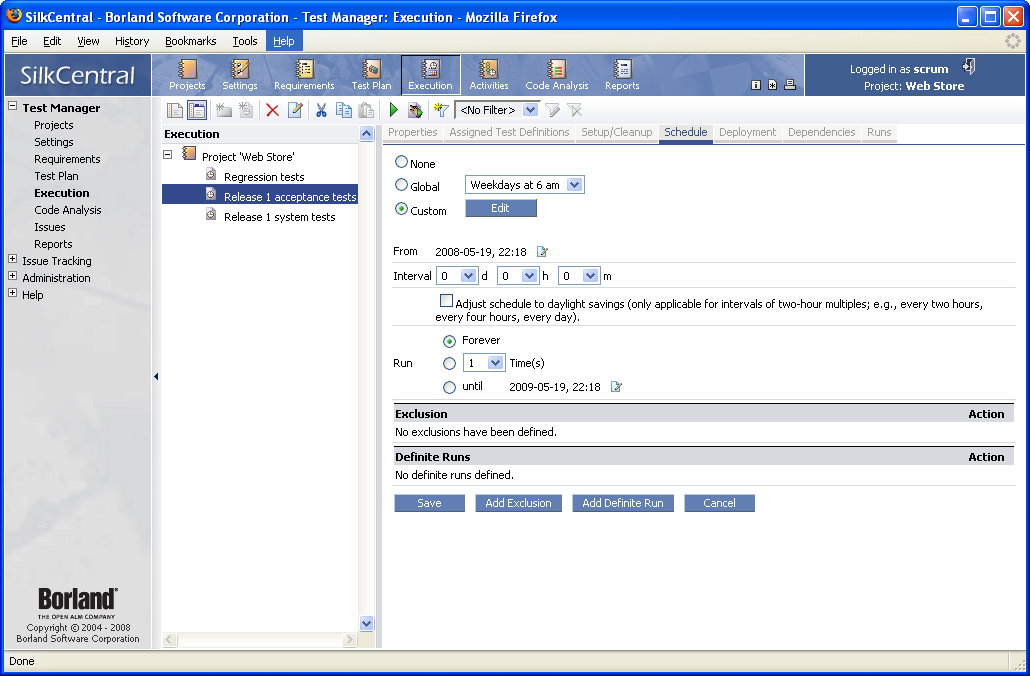
Task: Click the clipboard paste icon
Action: (367, 110)
